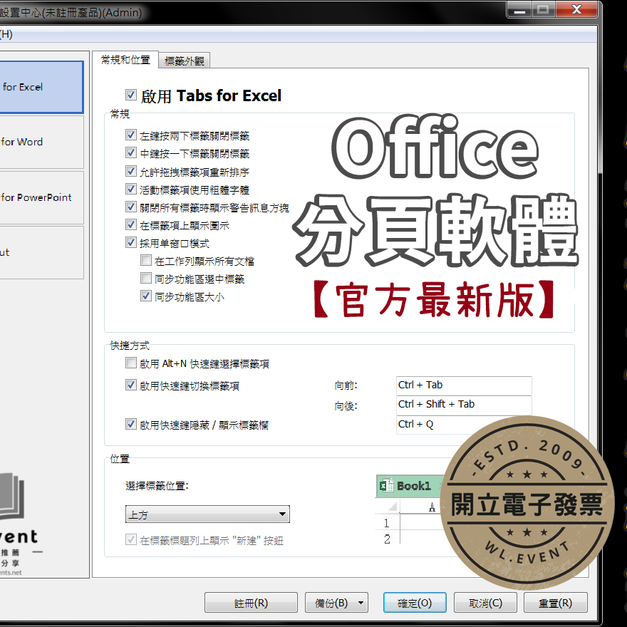This screenshot has width=627, height=627.
Task: Toggle 啟用快速鍵隱藏/顯示標籤欄 checkbox
Action: [131, 424]
